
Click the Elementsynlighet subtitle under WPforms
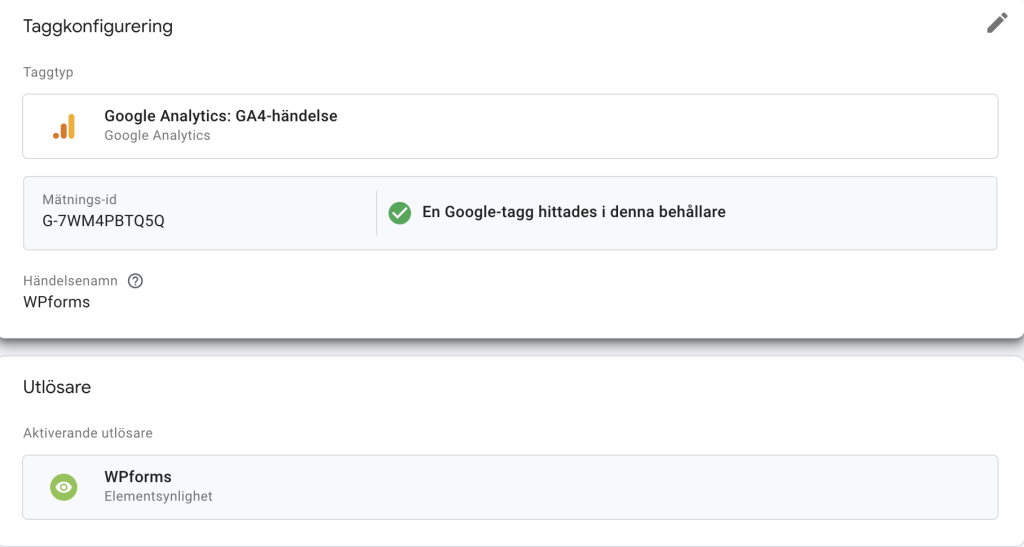[x=158, y=496]
